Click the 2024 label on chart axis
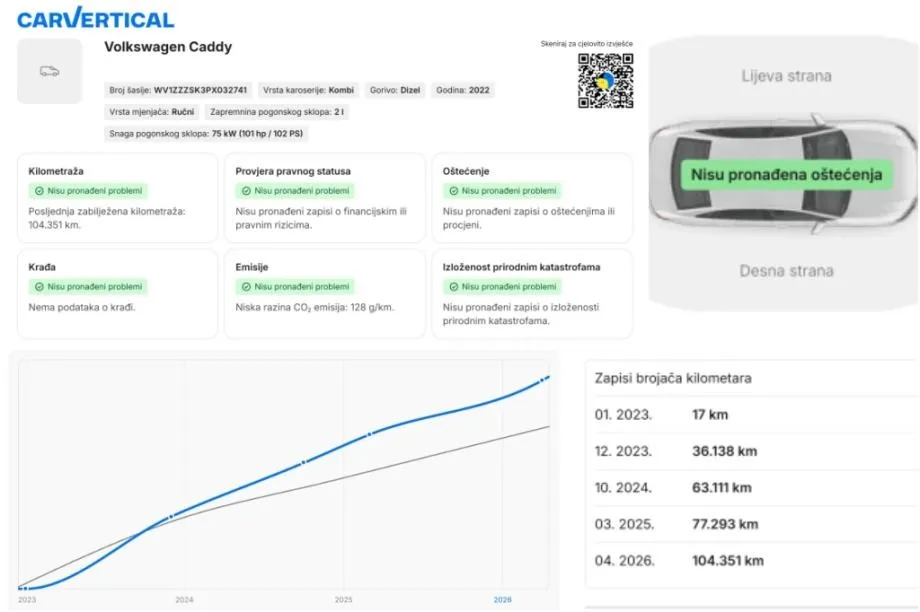The height and width of the screenshot is (612, 920). coord(184,600)
